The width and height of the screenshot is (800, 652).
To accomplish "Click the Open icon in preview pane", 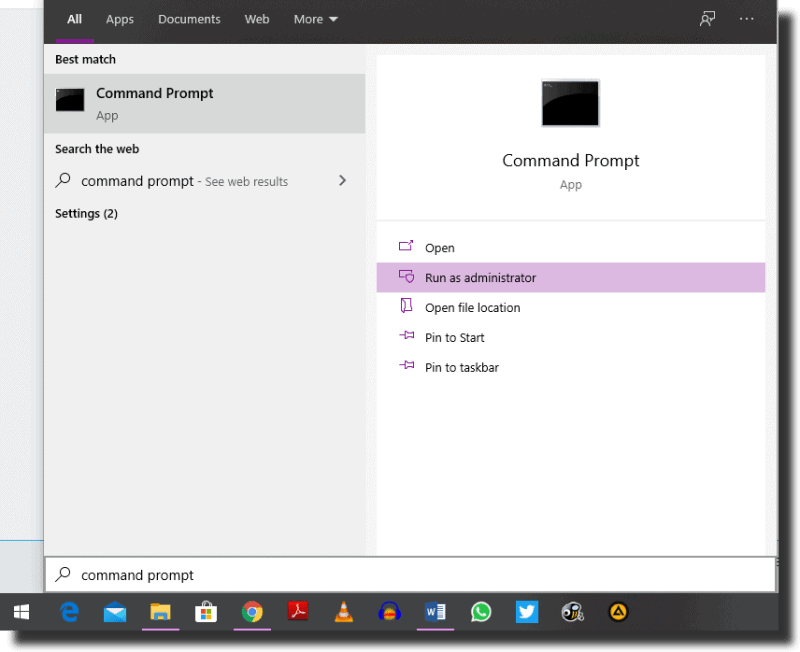I will pyautogui.click(x=406, y=246).
